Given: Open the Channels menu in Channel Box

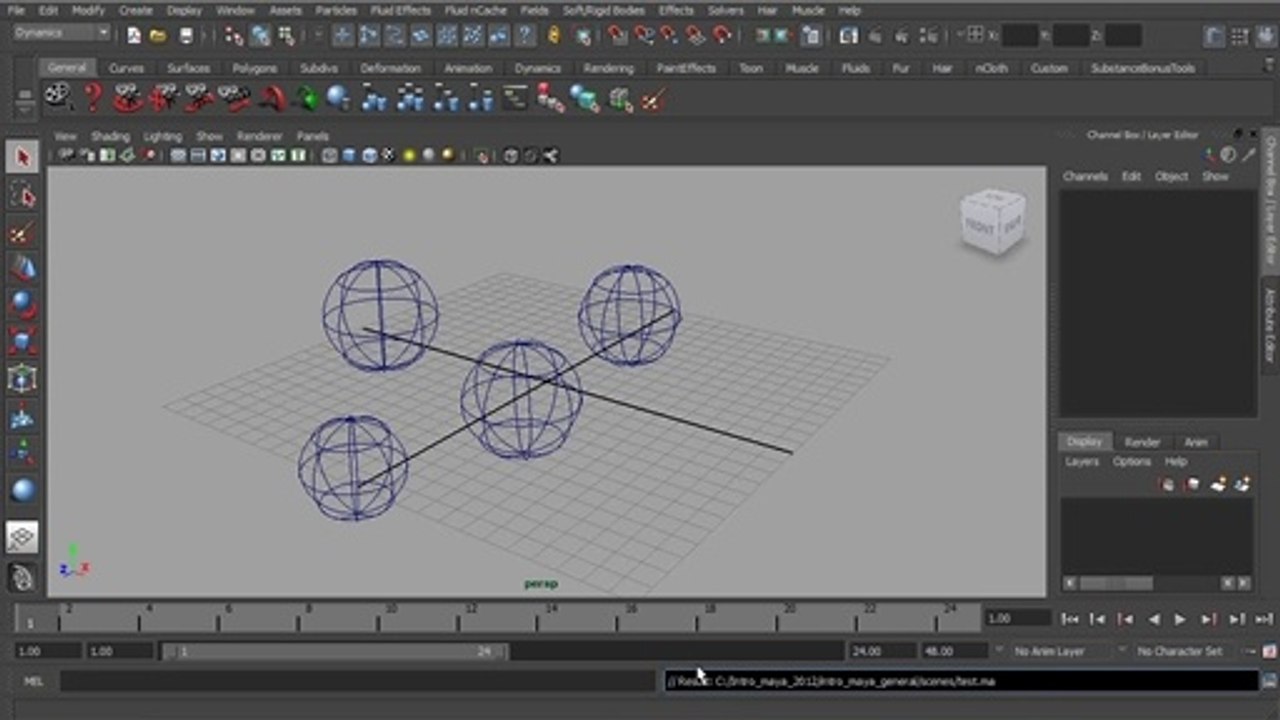Looking at the screenshot, I should [1085, 176].
